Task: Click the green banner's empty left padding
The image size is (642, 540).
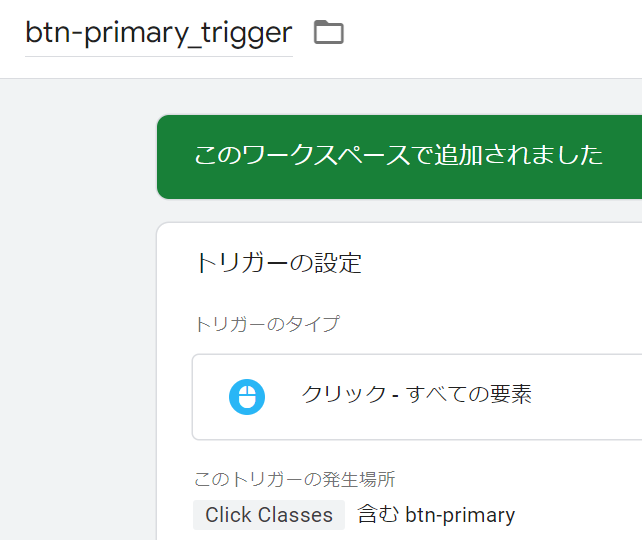Action: (174, 156)
